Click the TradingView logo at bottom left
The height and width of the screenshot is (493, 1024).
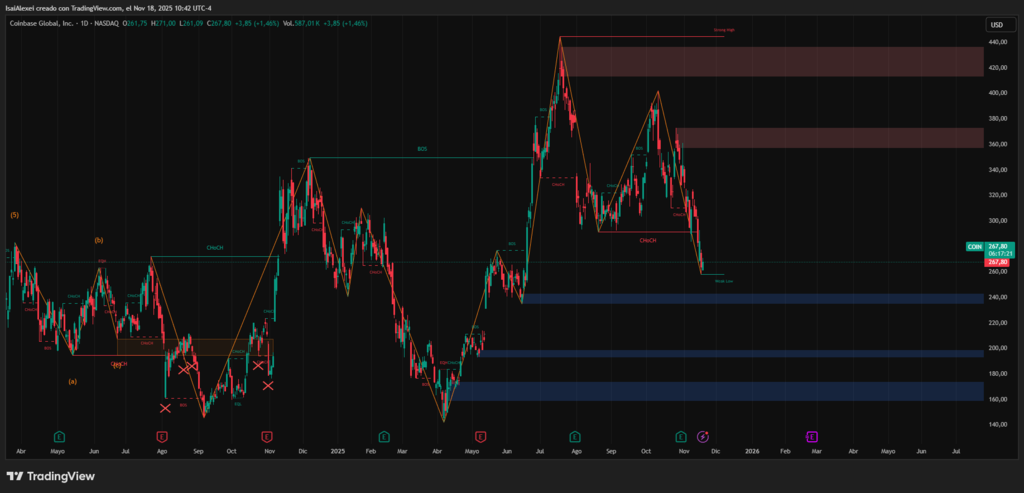pos(51,476)
